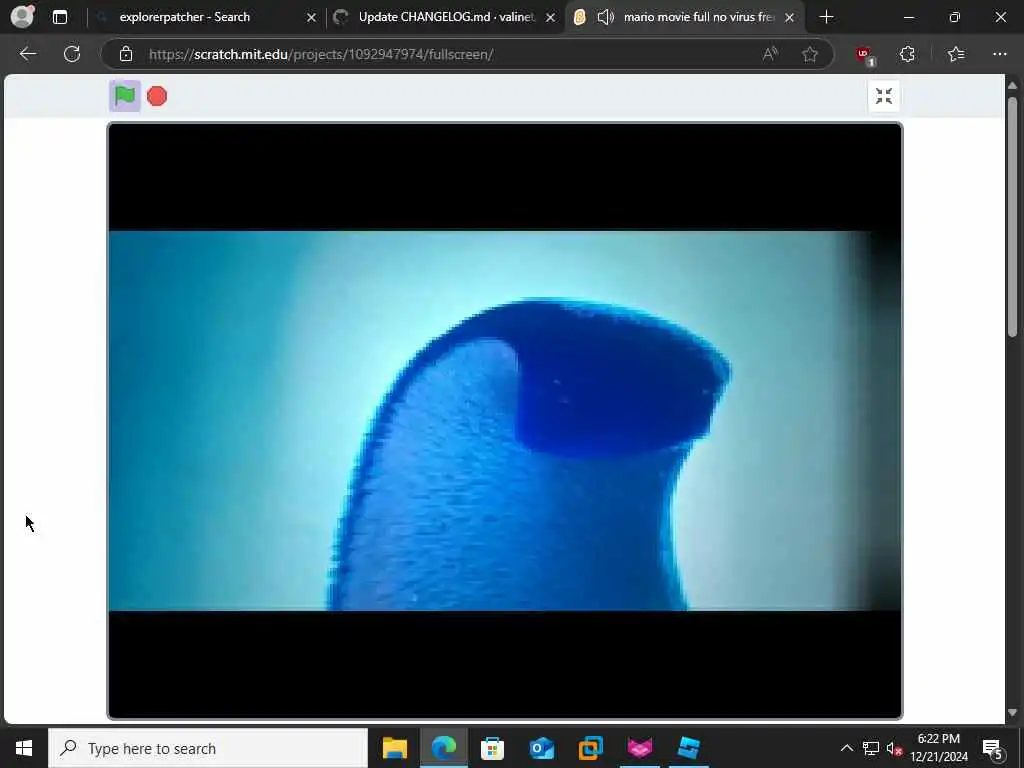Screen dimensions: 1024x768
Task: Open Microsoft Store from the taskbar
Action: 492,748
